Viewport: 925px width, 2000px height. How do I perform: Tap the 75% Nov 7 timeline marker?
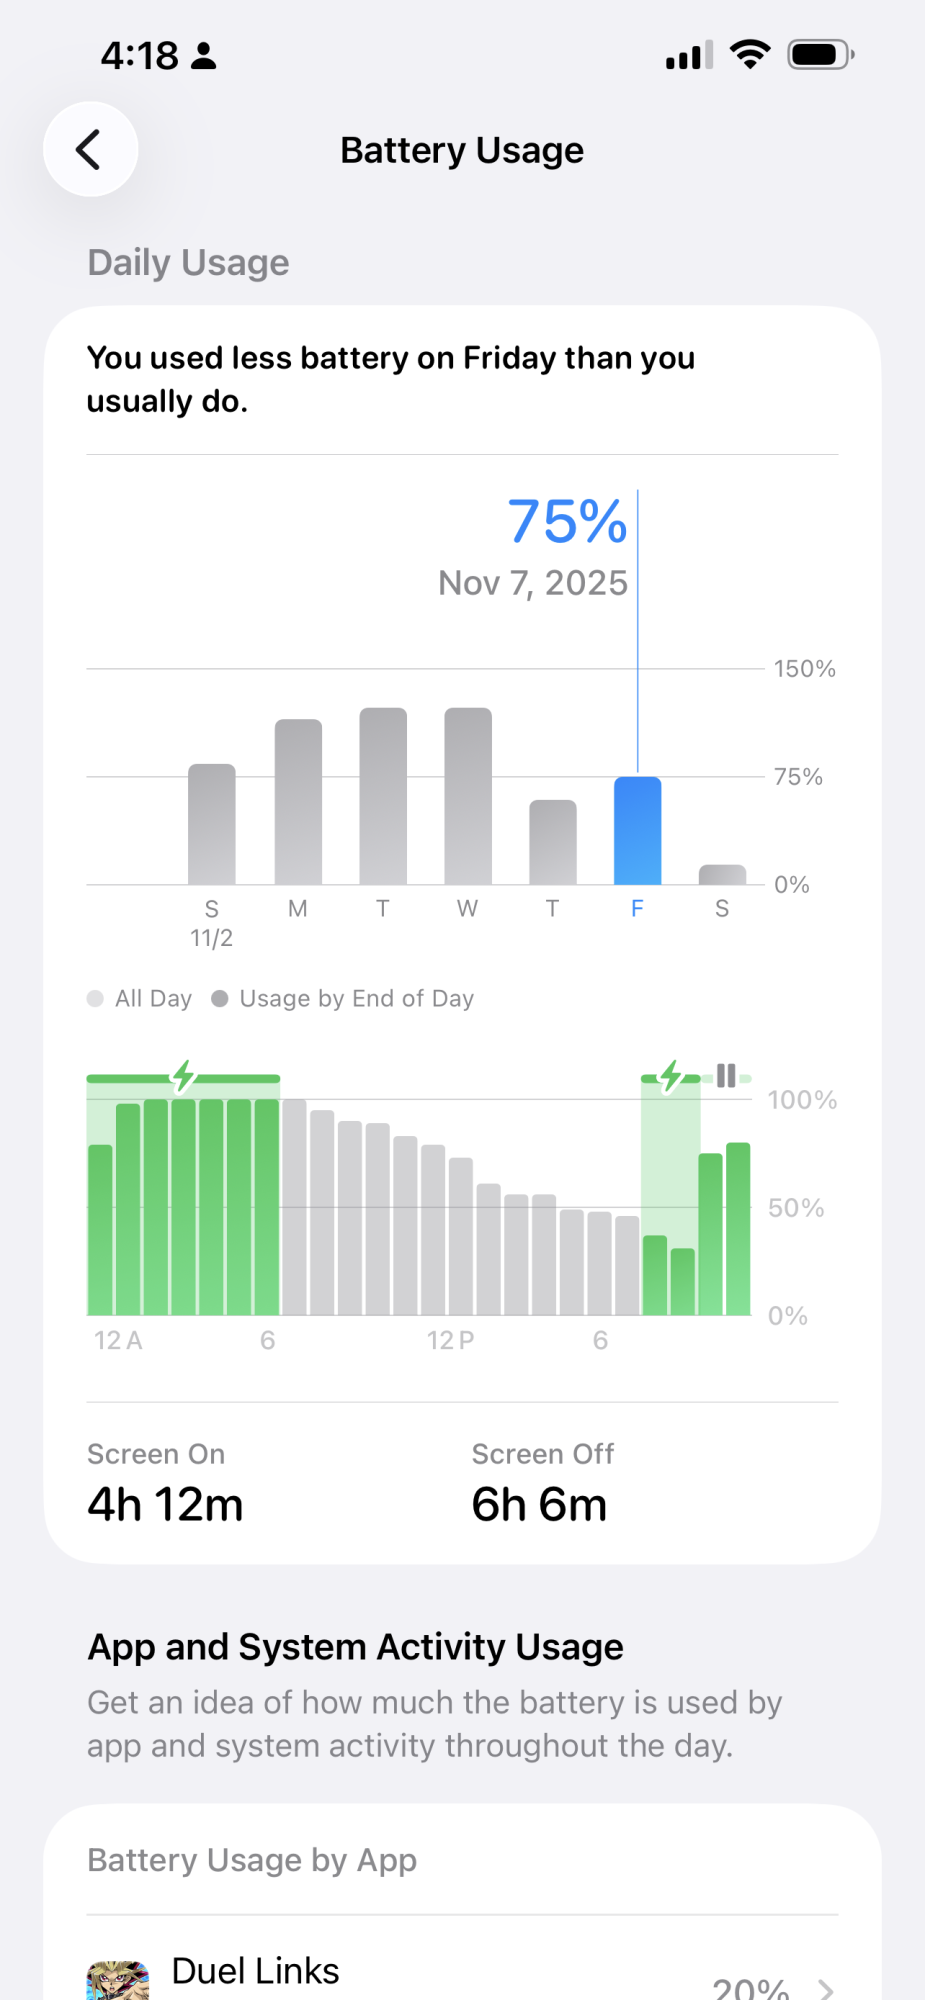tap(568, 546)
